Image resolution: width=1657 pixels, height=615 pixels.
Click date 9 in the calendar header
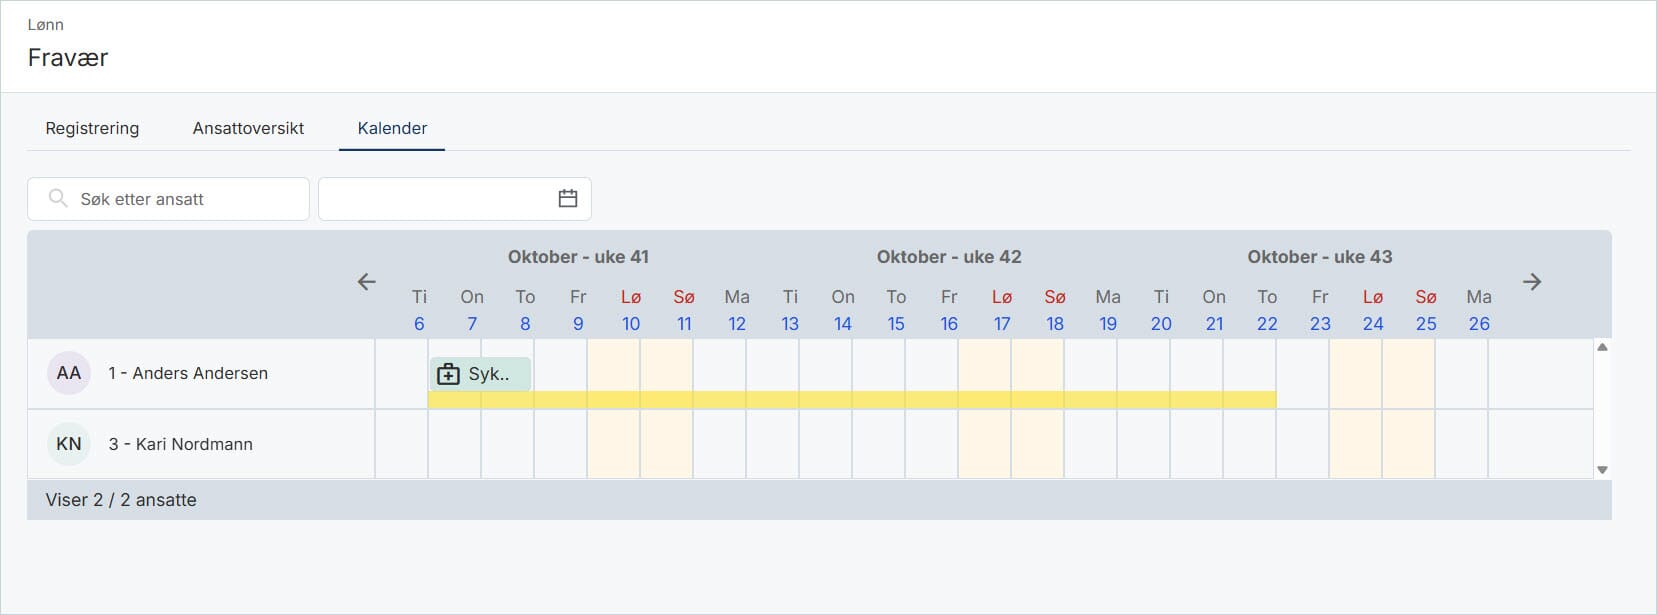[x=578, y=324]
